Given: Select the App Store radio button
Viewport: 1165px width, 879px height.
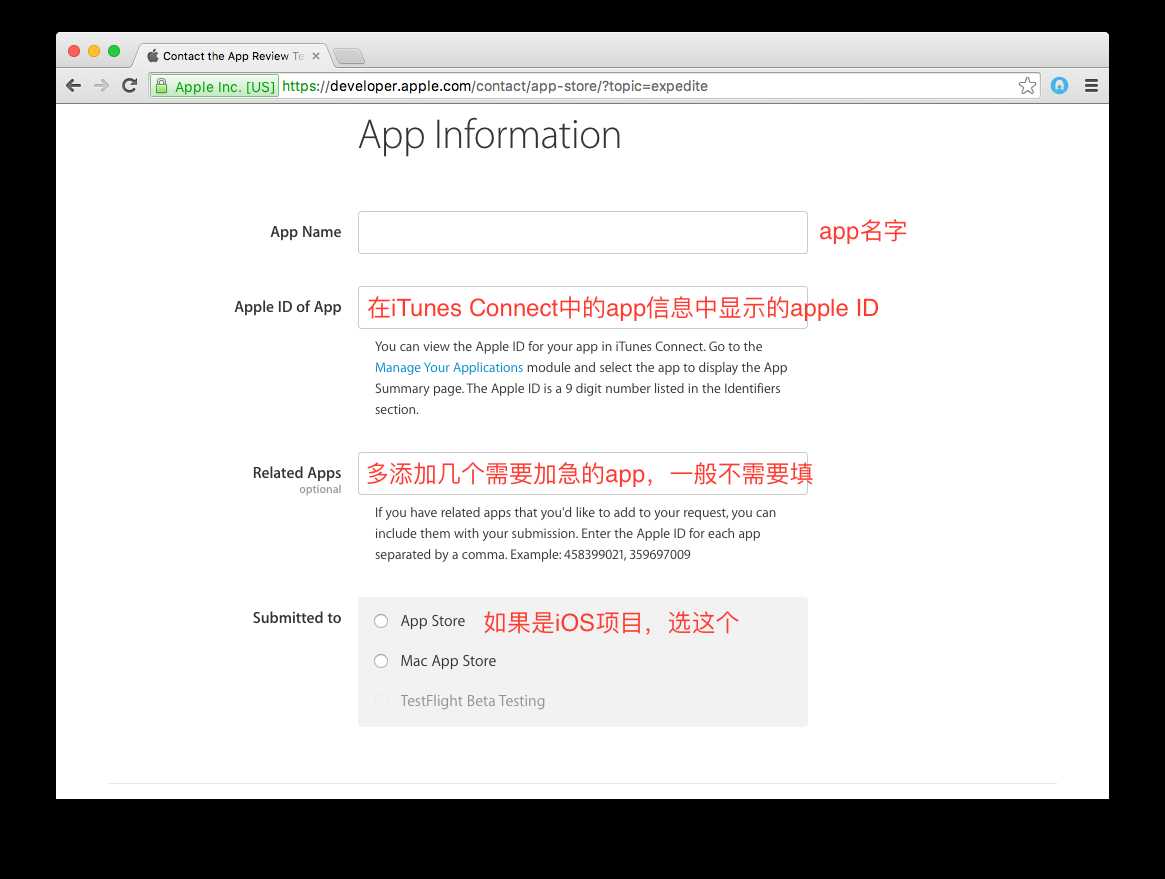Looking at the screenshot, I should (x=381, y=621).
